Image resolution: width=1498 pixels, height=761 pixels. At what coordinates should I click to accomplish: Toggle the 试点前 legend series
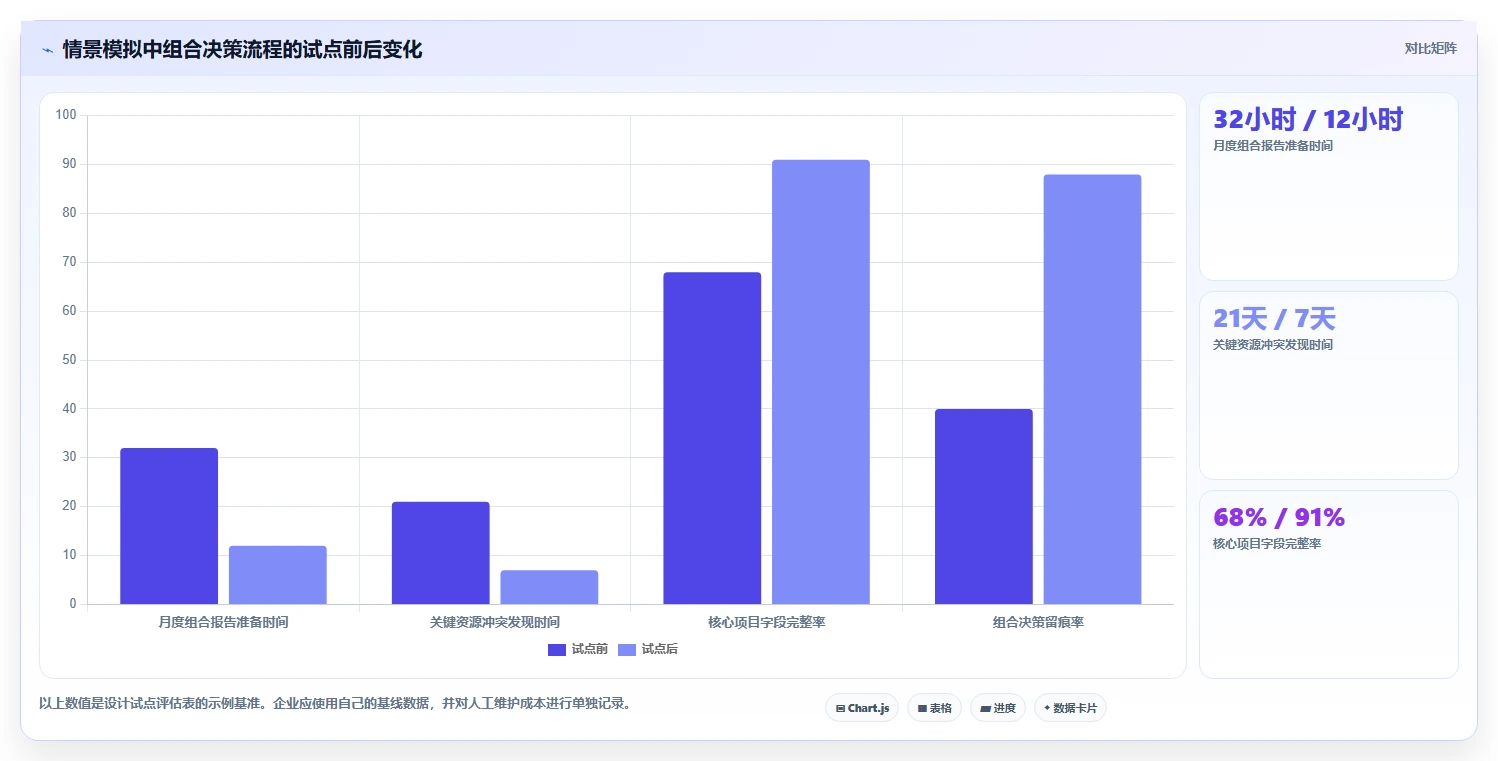[x=578, y=649]
